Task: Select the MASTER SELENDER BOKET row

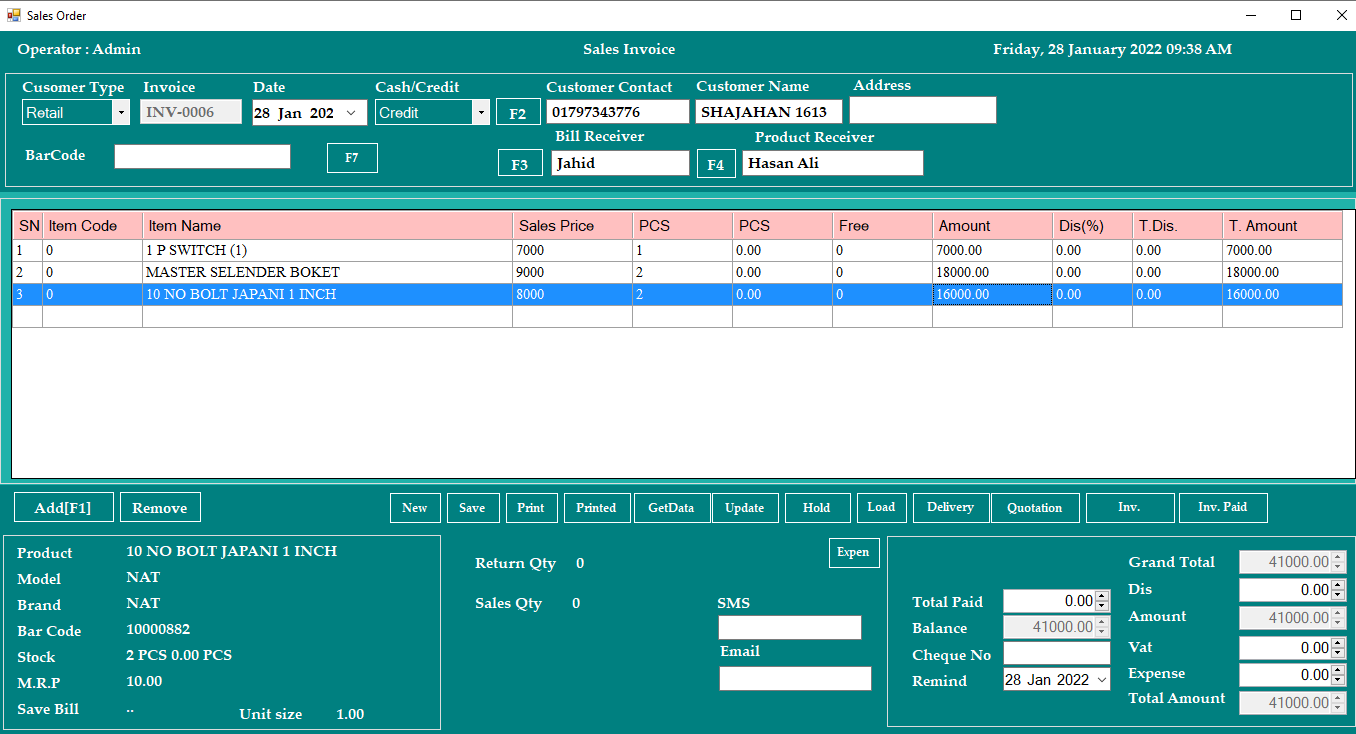Action: (x=243, y=272)
